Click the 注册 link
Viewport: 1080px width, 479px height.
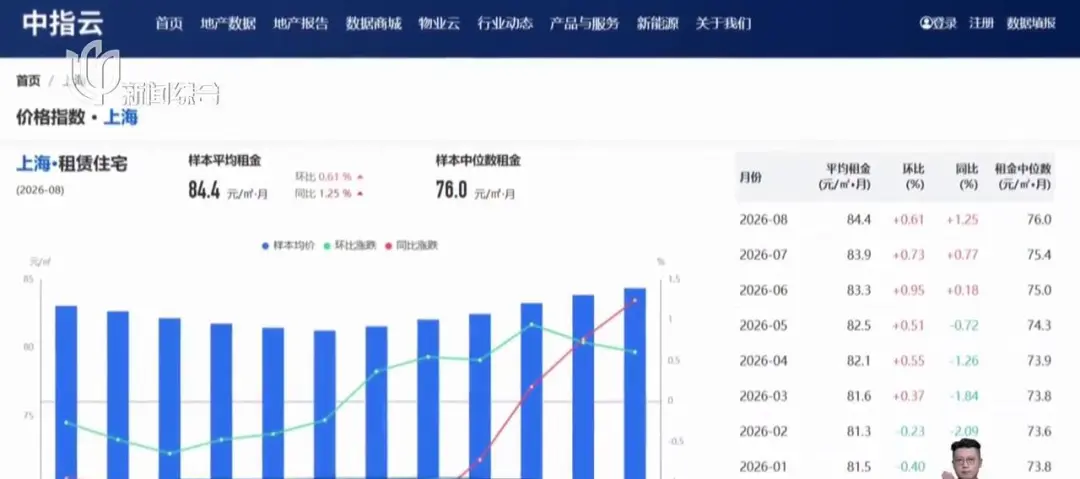[x=981, y=23]
